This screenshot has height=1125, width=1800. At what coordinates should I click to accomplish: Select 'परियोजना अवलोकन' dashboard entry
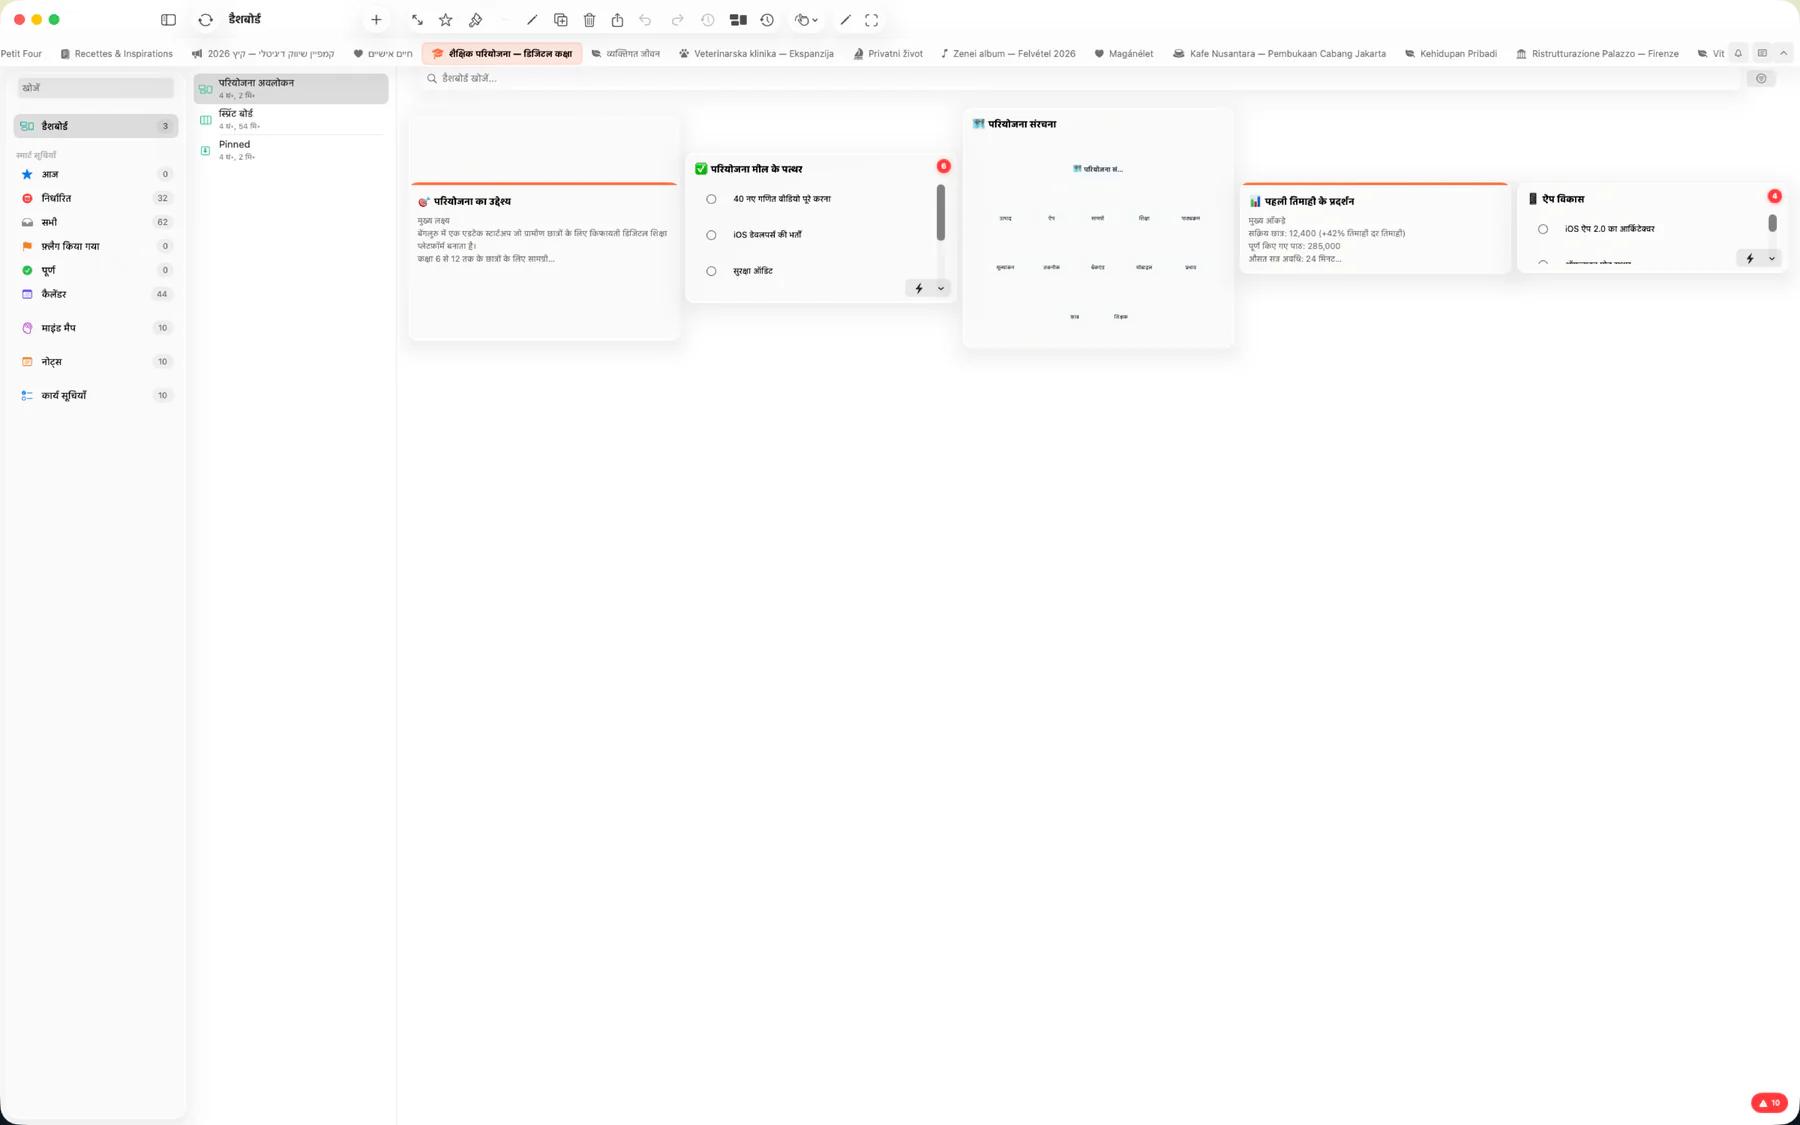(x=291, y=88)
